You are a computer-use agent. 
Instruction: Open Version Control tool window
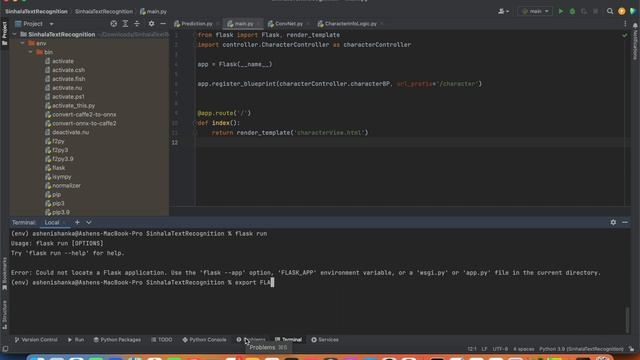36,340
